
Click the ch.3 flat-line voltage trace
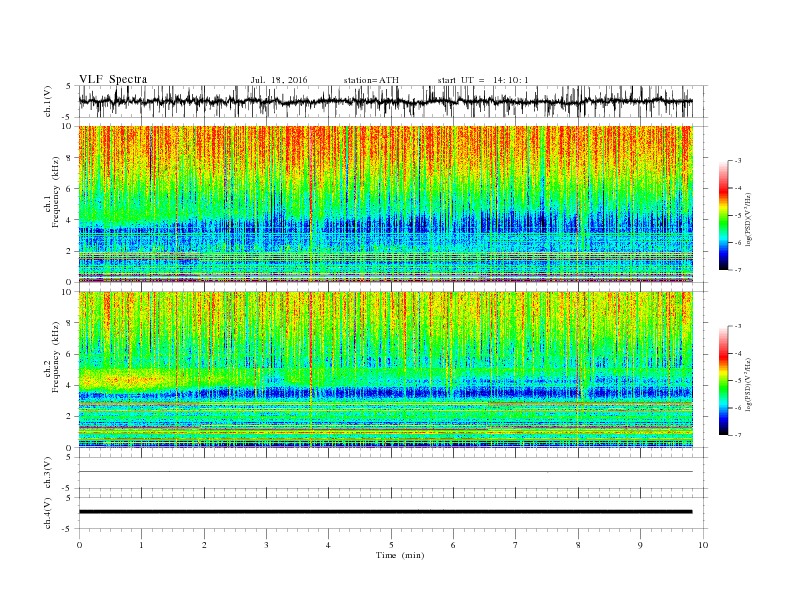point(385,472)
